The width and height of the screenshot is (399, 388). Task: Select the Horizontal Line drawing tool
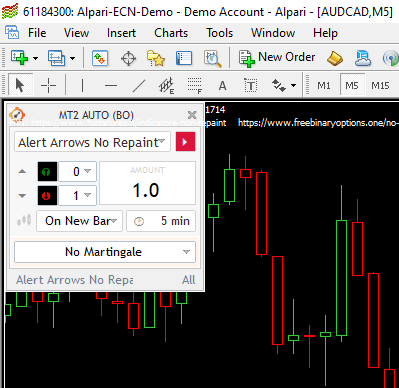coord(111,86)
